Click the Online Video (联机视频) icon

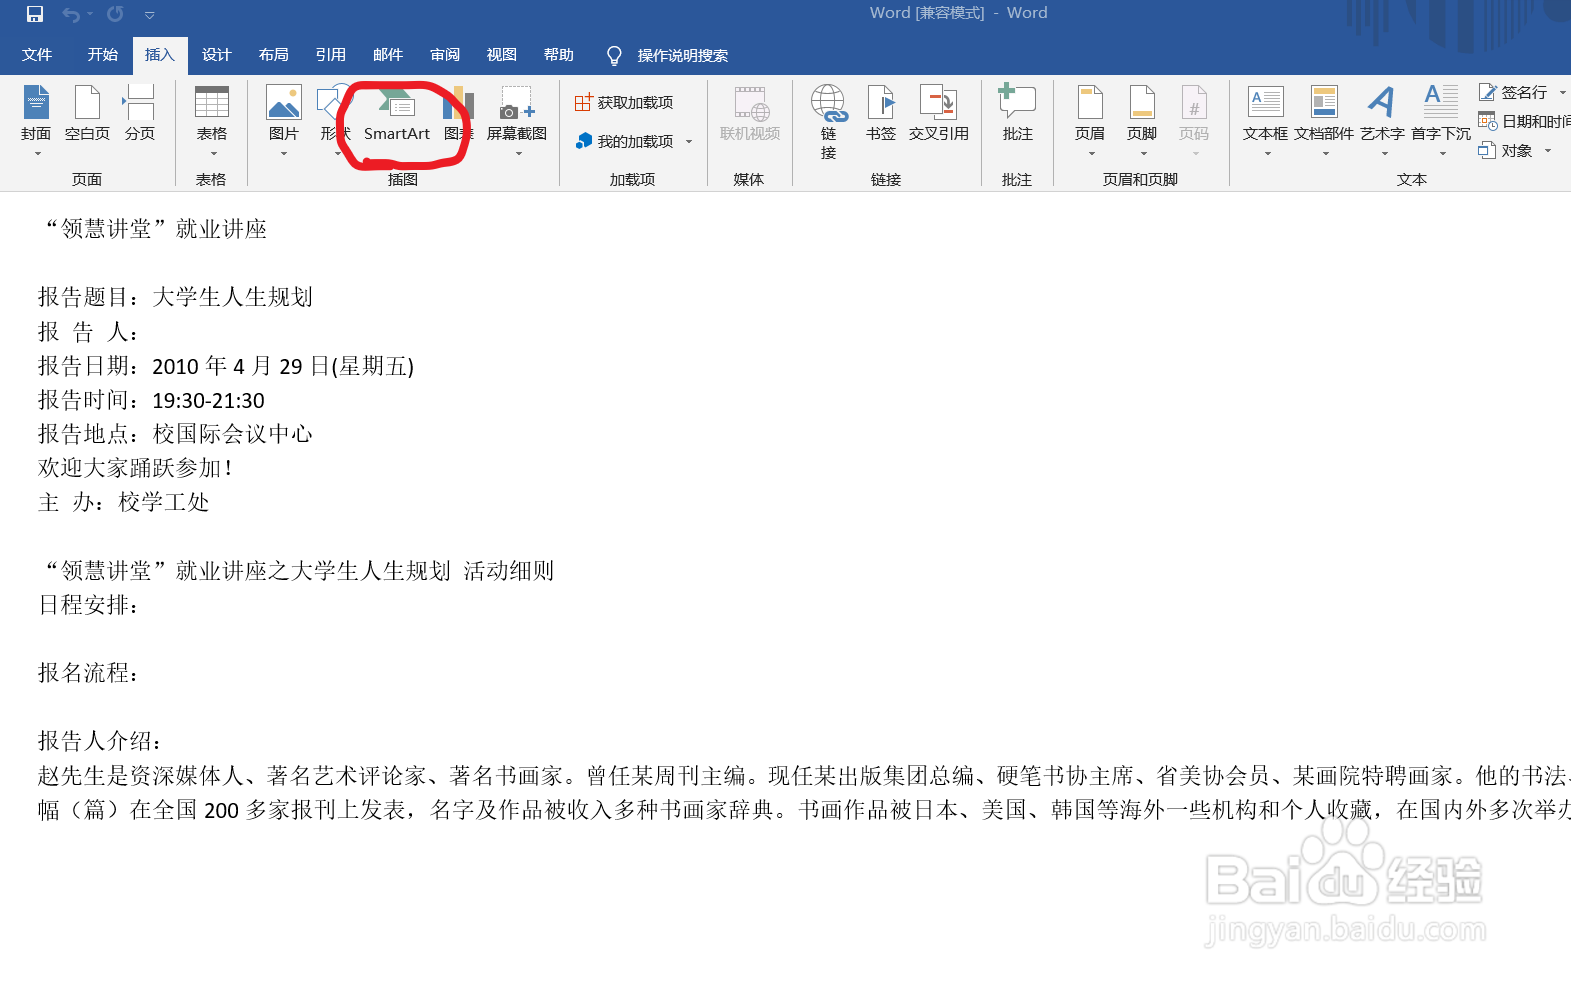750,114
